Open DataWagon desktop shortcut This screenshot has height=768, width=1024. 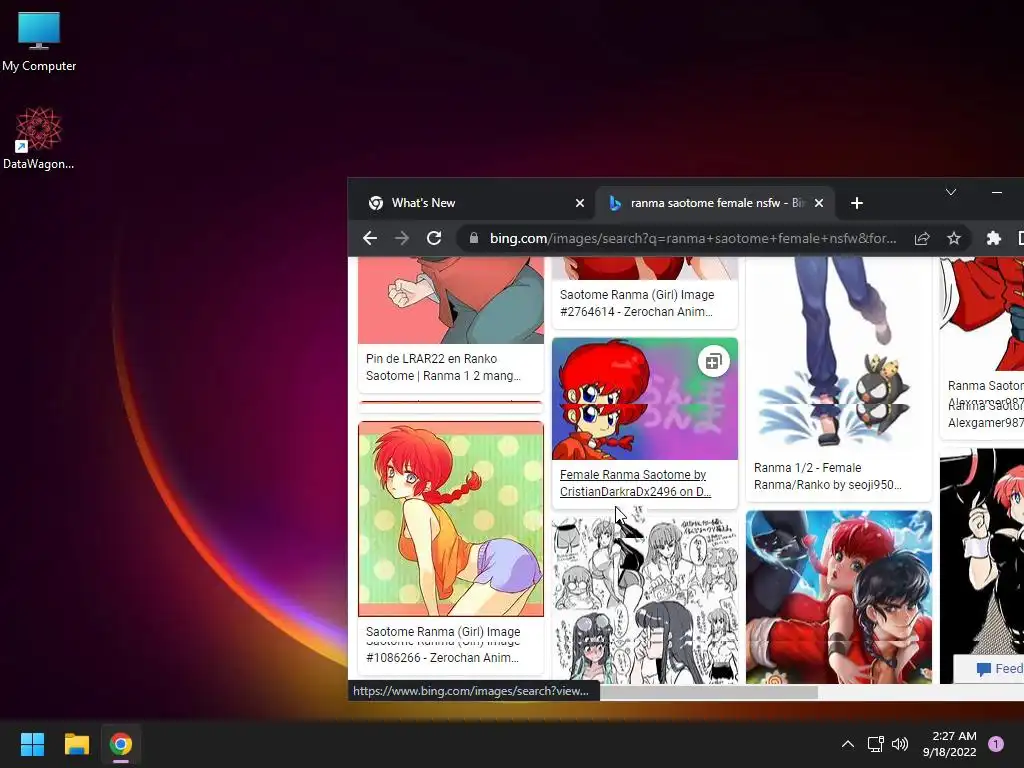[39, 138]
